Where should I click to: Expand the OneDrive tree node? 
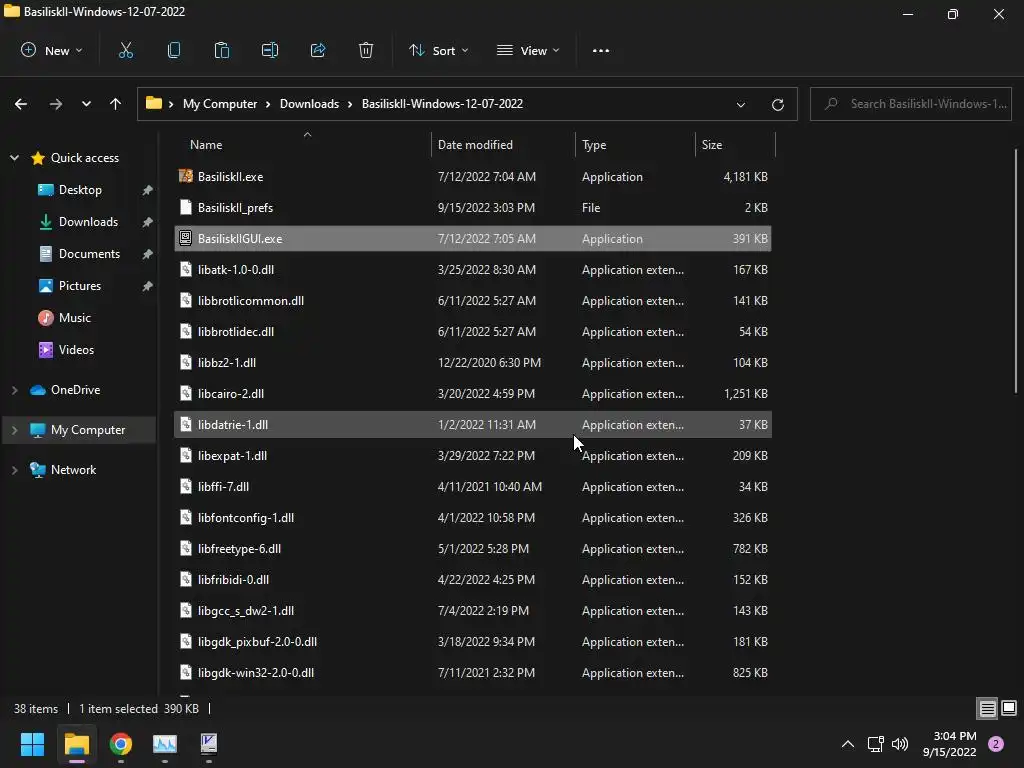coord(14,390)
